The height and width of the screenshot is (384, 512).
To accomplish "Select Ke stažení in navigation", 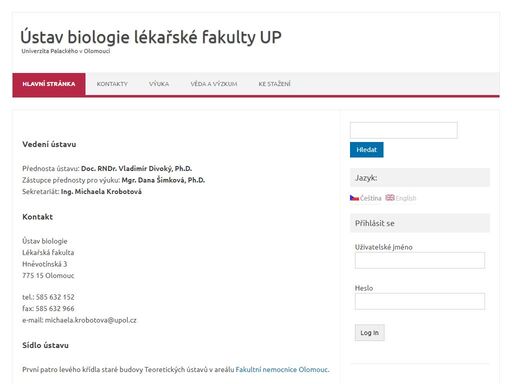I will pyautogui.click(x=274, y=84).
